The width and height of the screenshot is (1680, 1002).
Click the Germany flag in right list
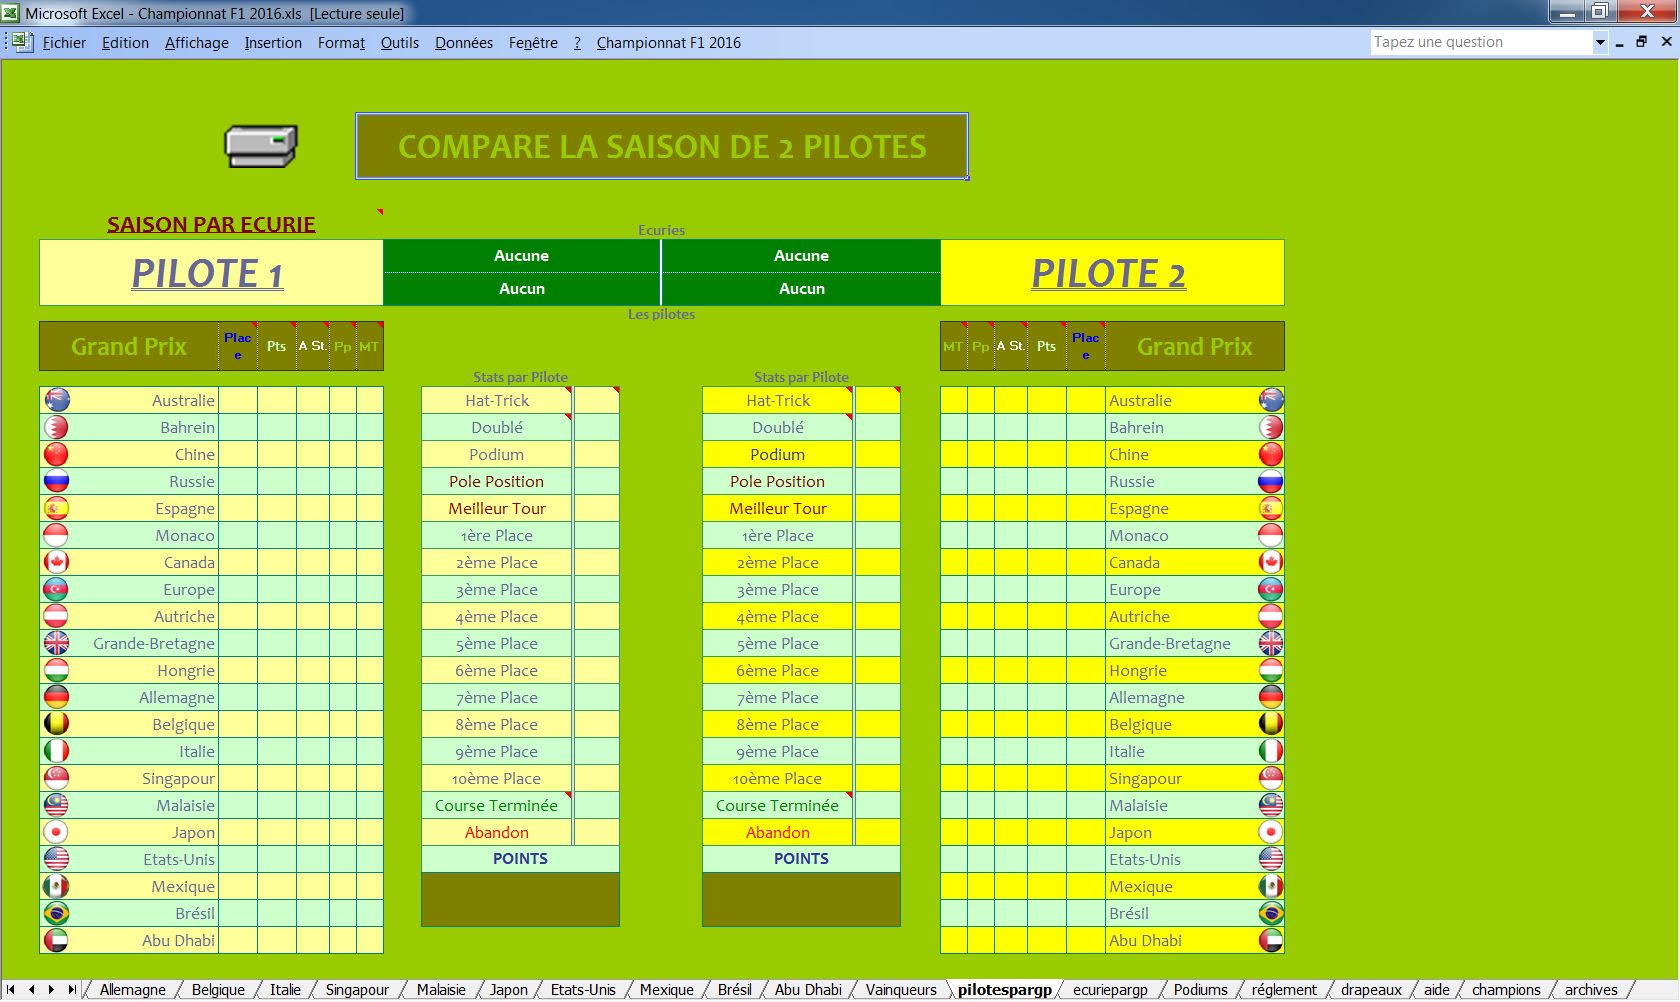click(x=1271, y=697)
